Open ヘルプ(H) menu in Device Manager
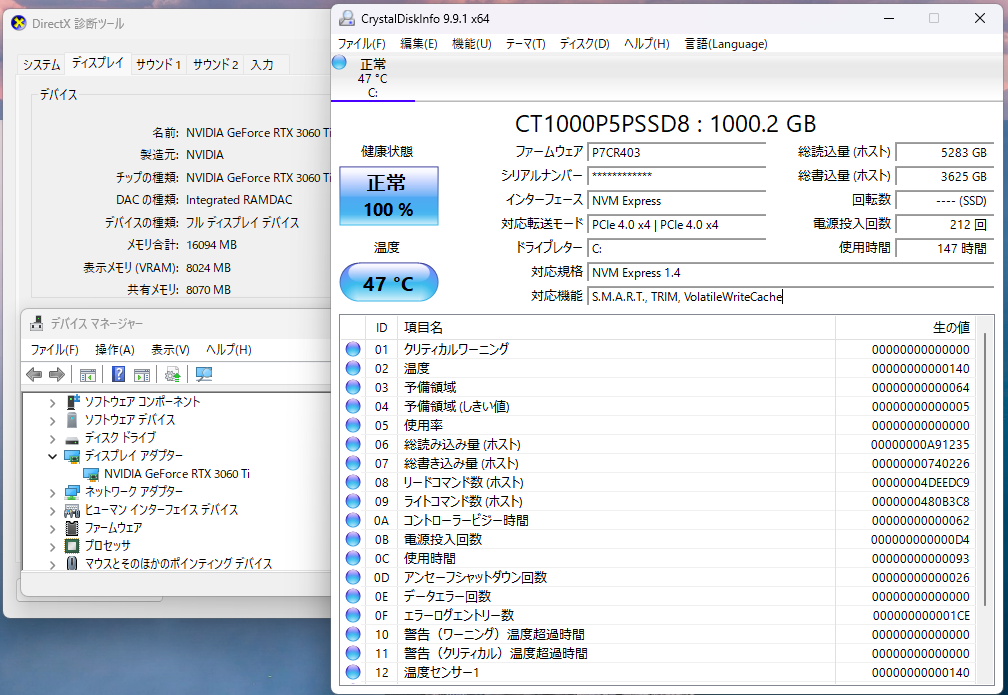The height and width of the screenshot is (695, 1008). [228, 350]
